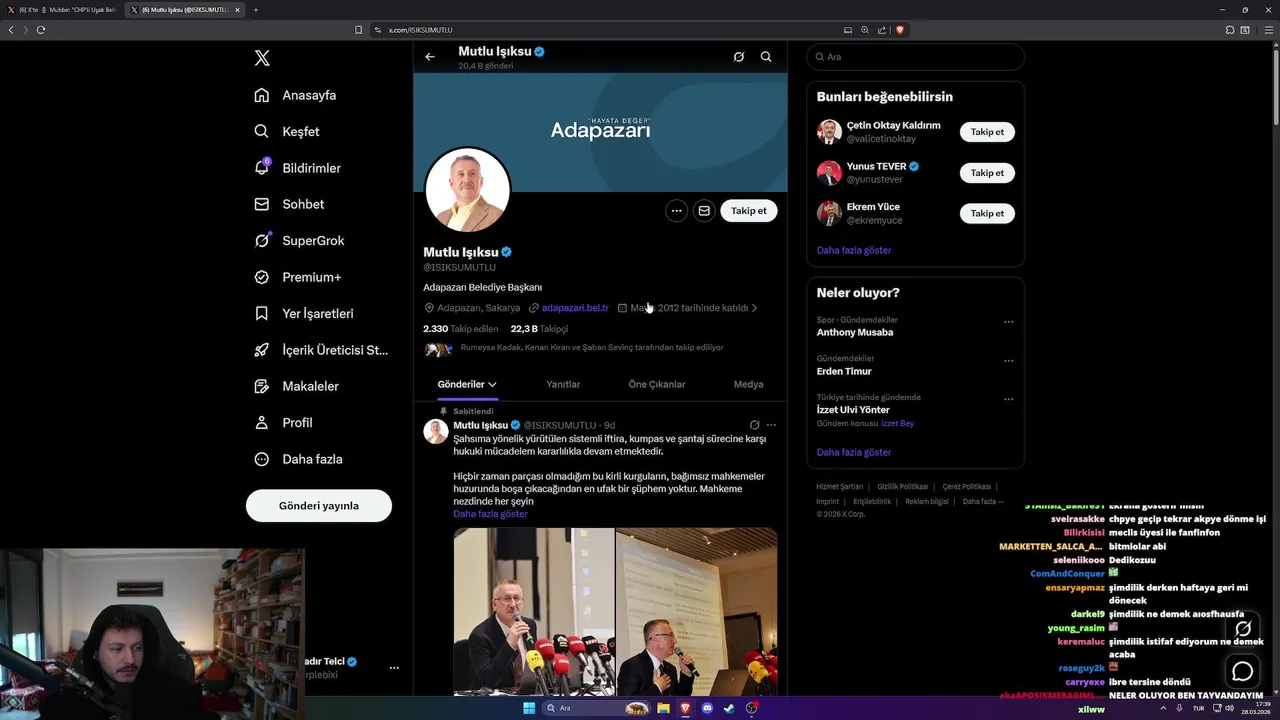The image size is (1280, 720).
Task: Open a new browser tab
Action: 256,10
